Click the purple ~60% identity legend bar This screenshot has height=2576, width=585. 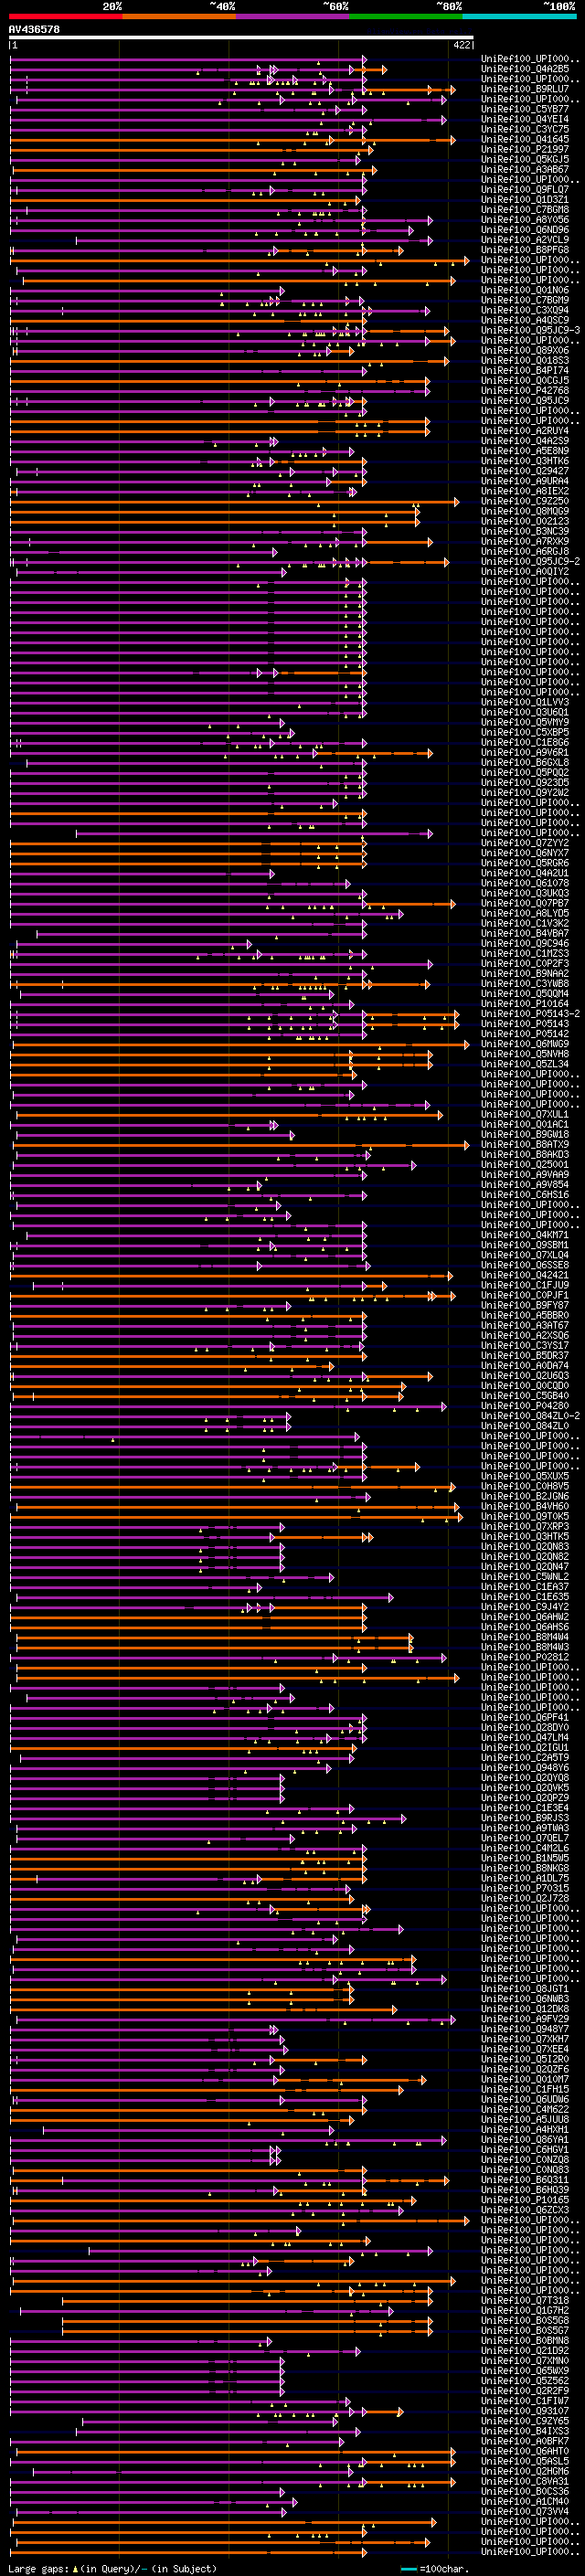(293, 16)
